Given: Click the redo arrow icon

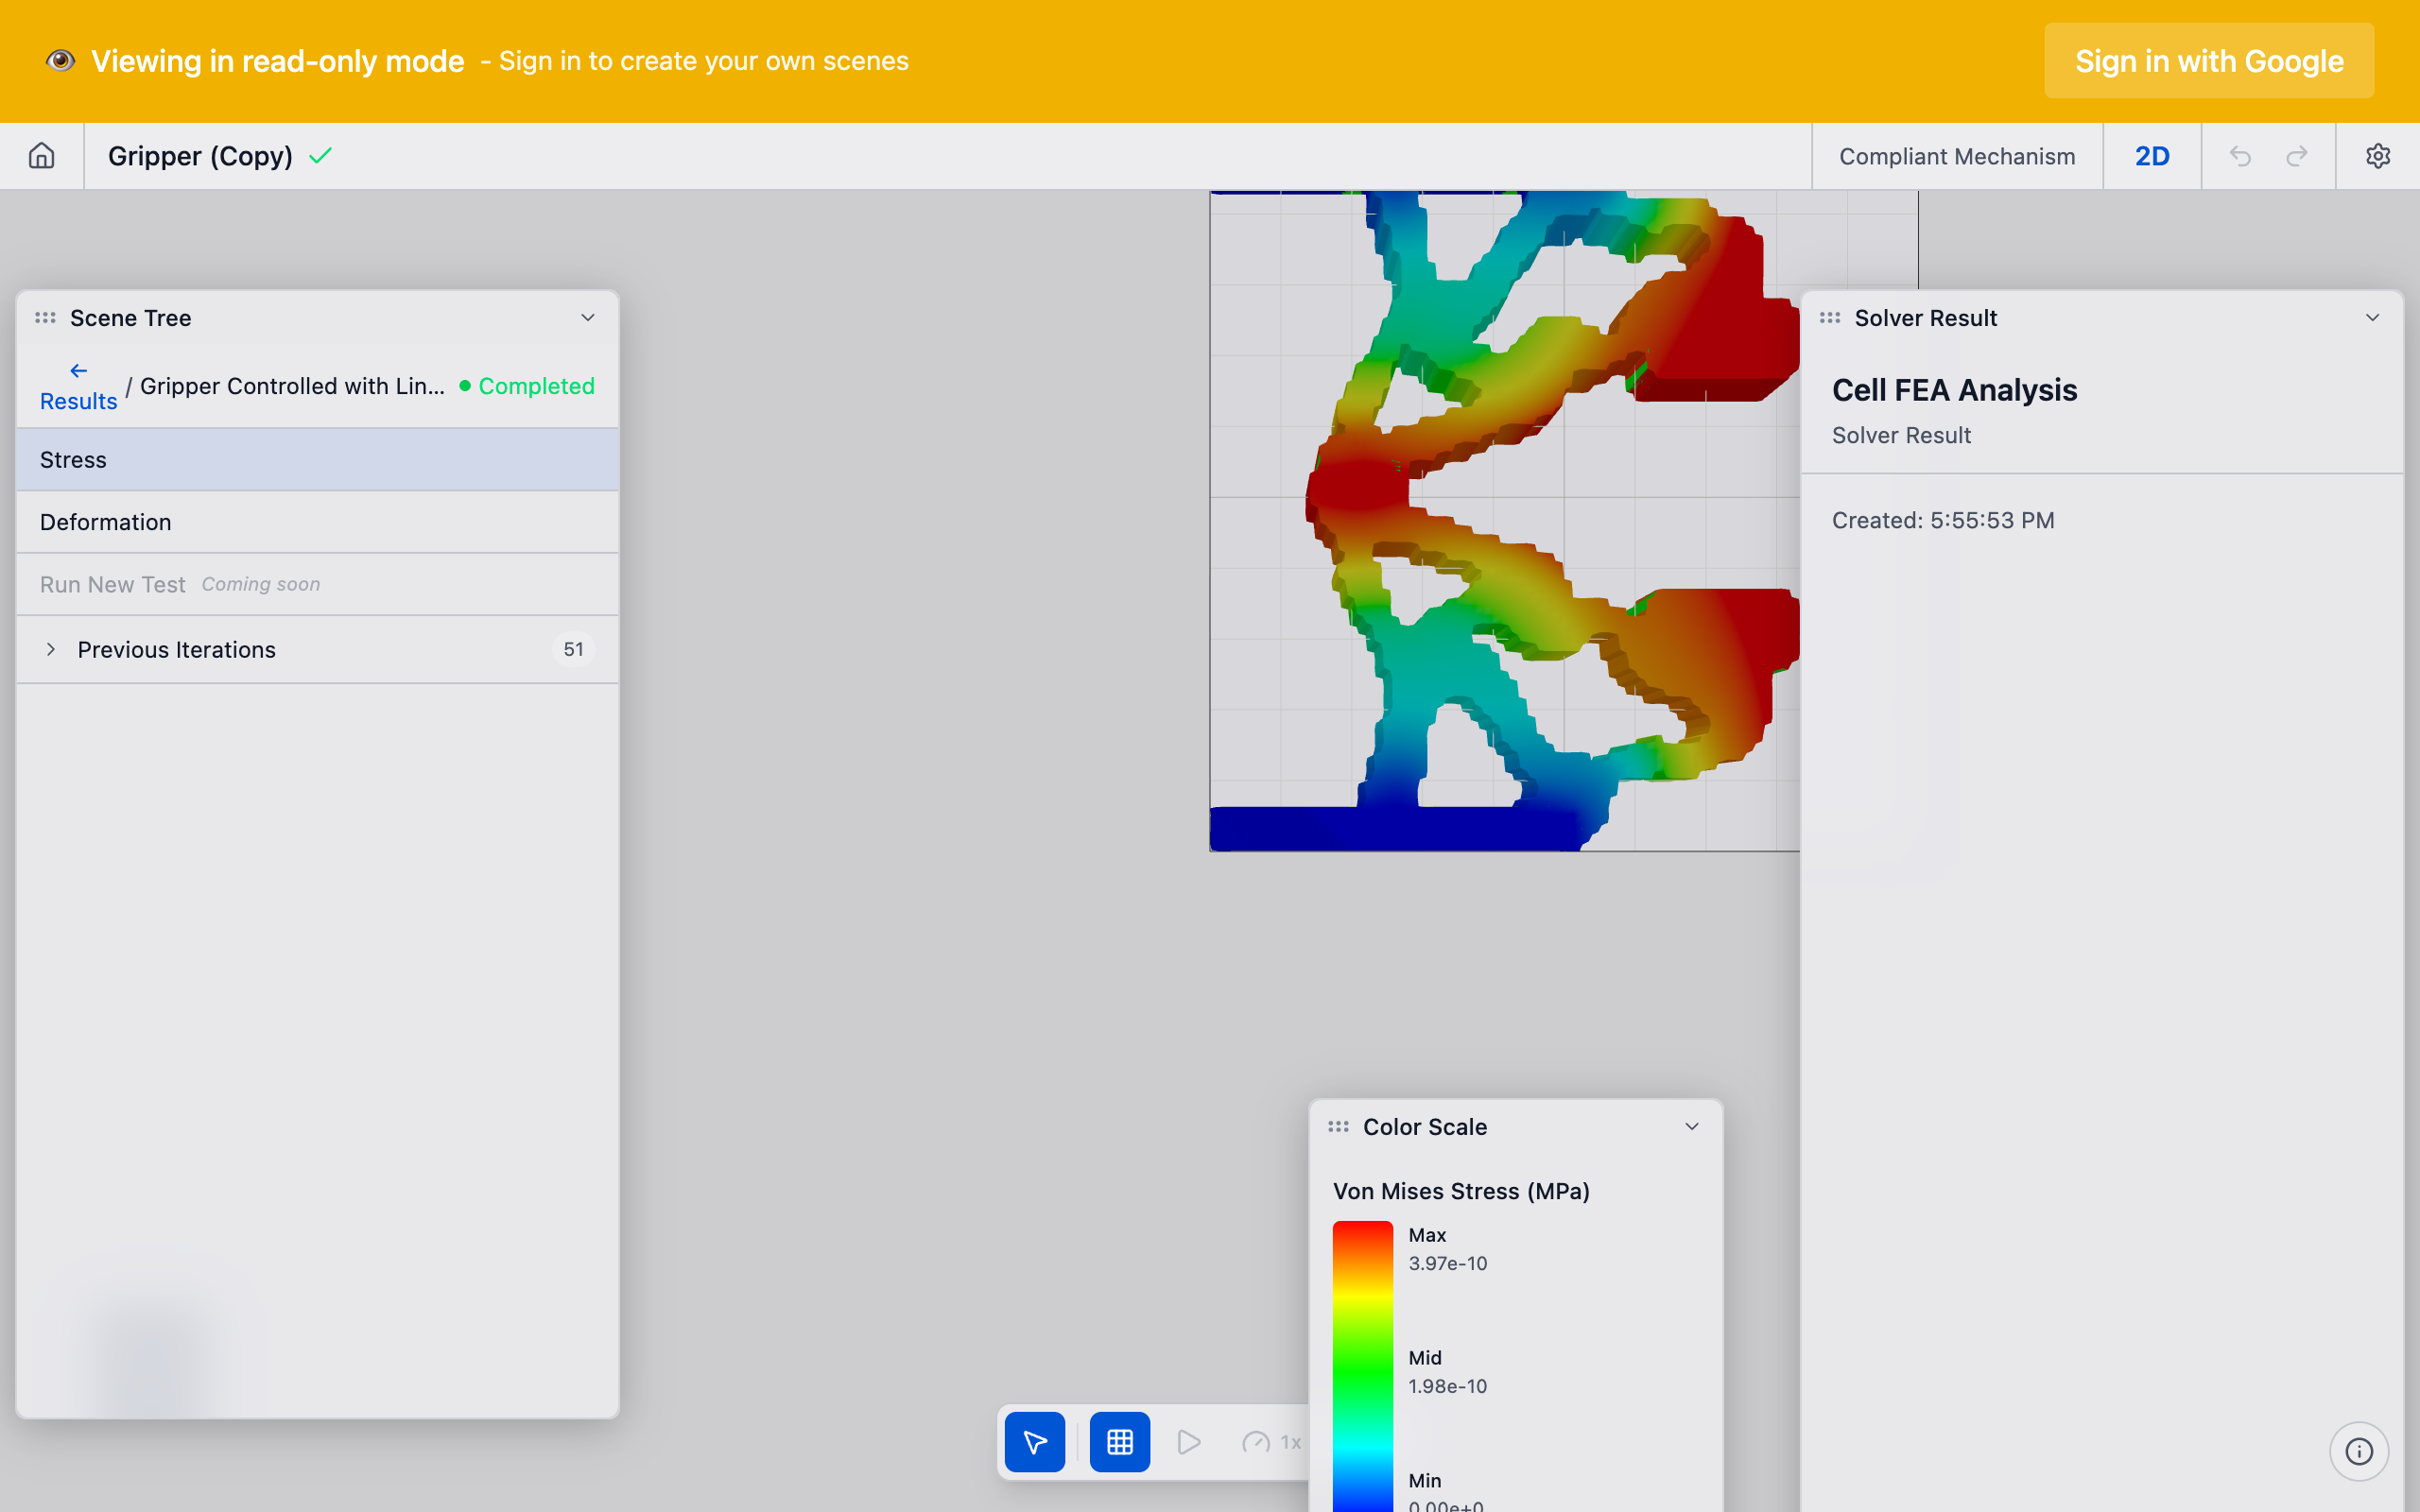Looking at the screenshot, I should pos(2297,156).
